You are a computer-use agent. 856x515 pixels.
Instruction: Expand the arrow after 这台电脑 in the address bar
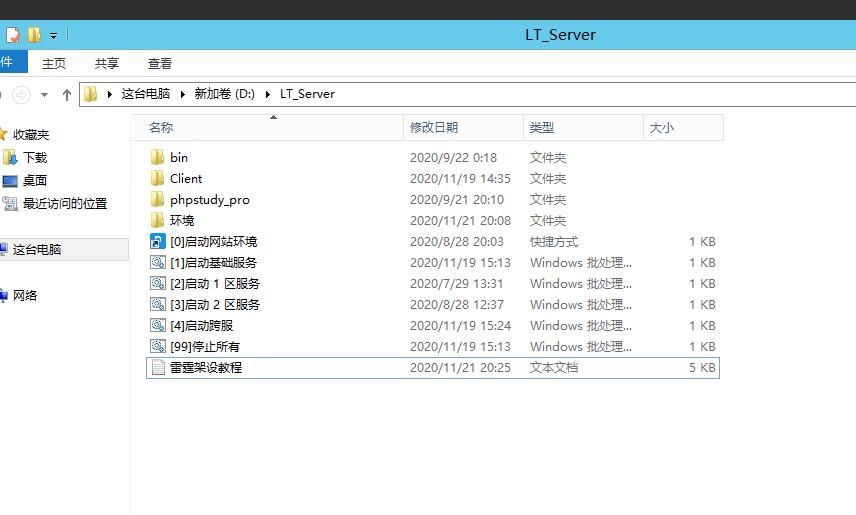(183, 94)
